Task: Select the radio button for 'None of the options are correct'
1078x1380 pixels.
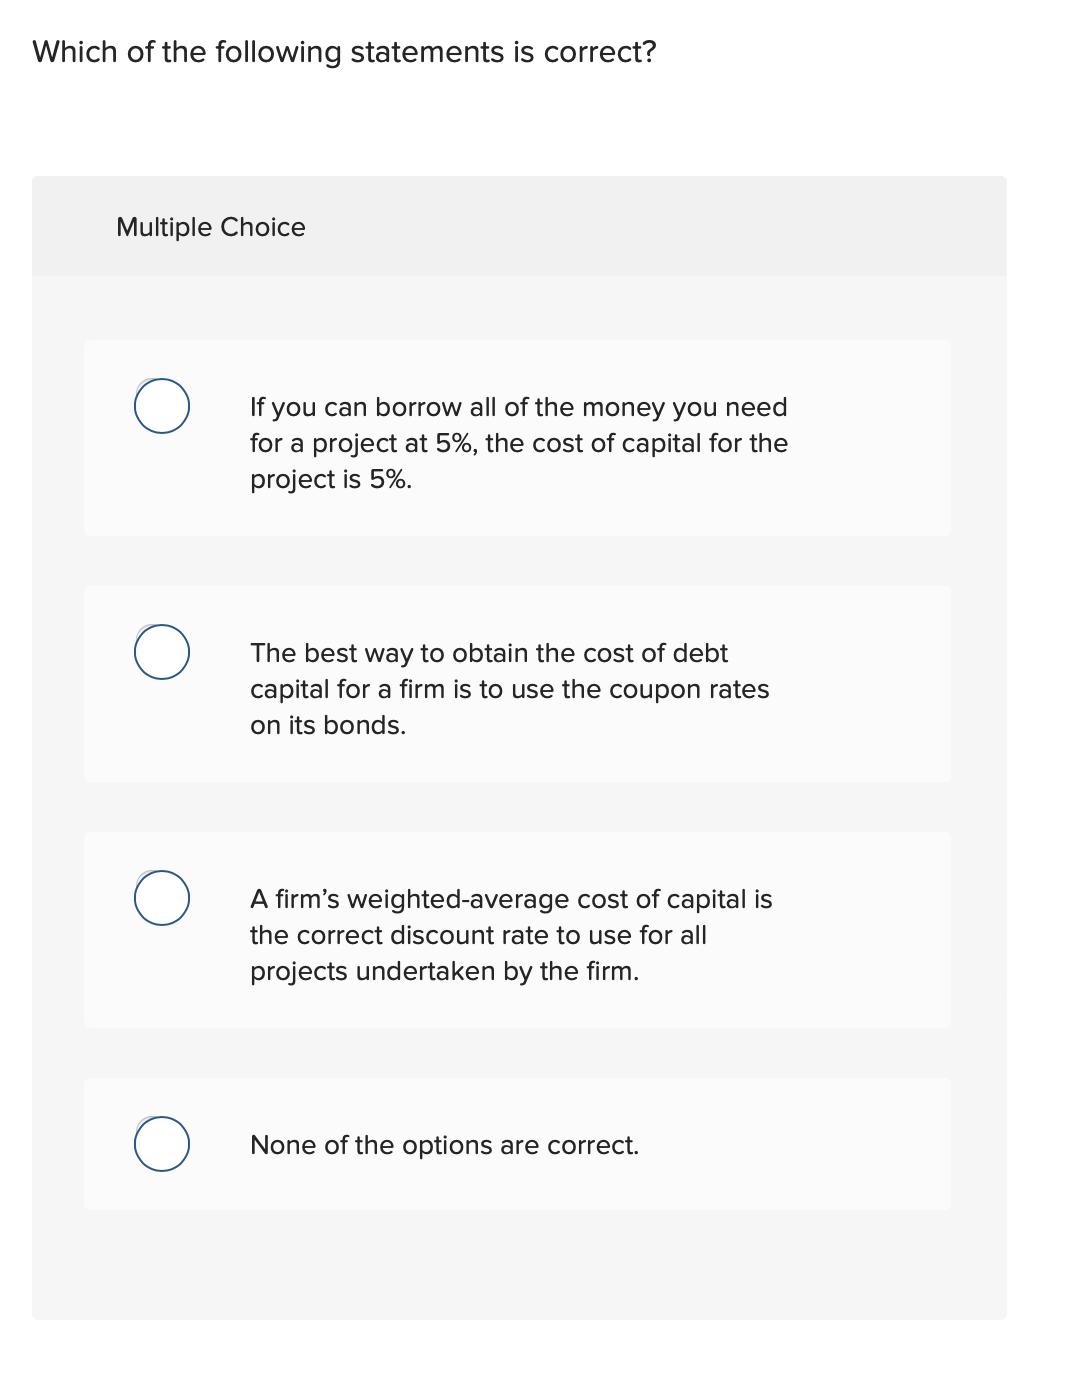Action: click(x=161, y=1144)
